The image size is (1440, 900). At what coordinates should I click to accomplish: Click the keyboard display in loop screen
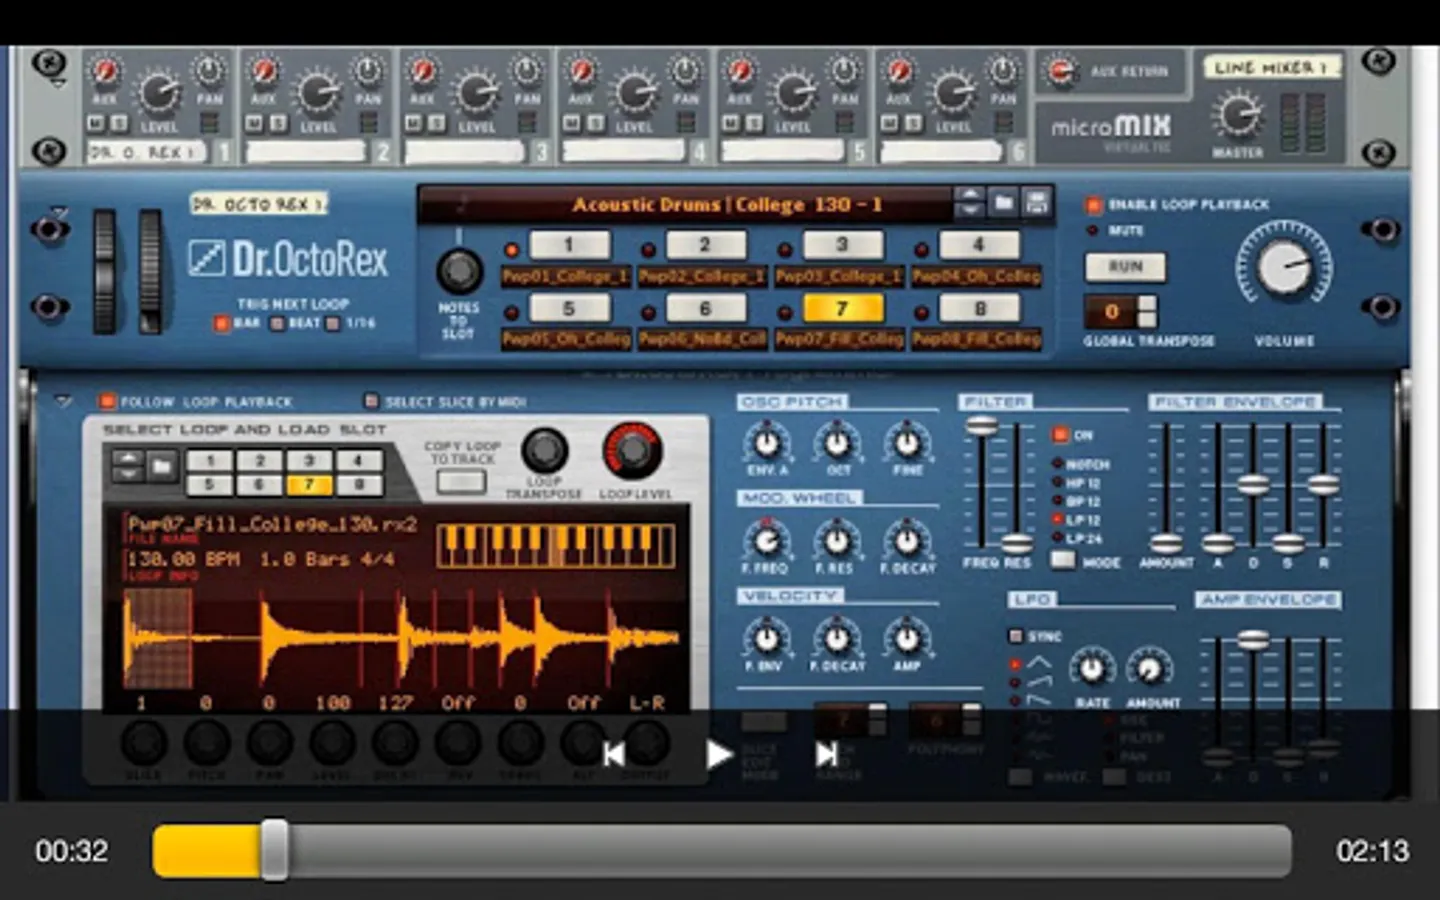point(556,546)
